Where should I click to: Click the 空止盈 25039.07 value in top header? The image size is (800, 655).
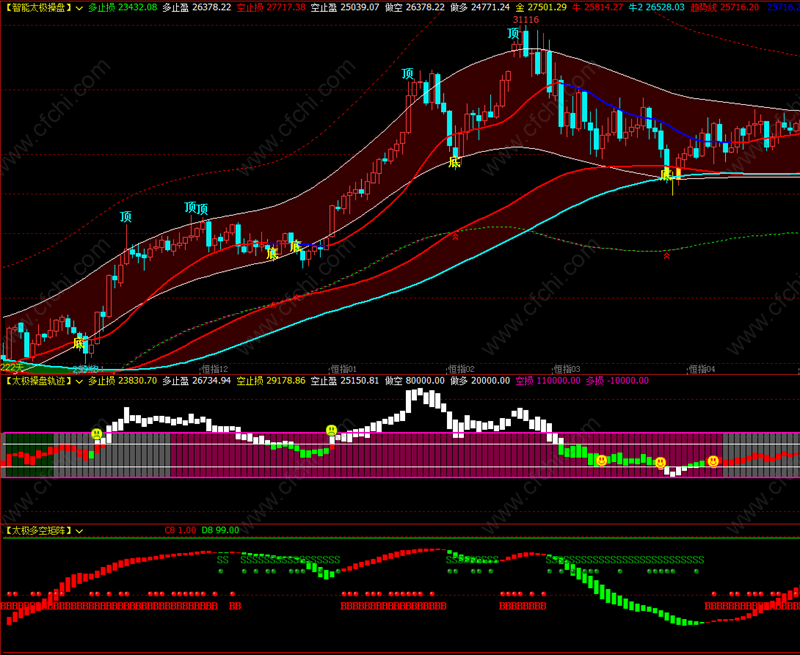pos(345,8)
